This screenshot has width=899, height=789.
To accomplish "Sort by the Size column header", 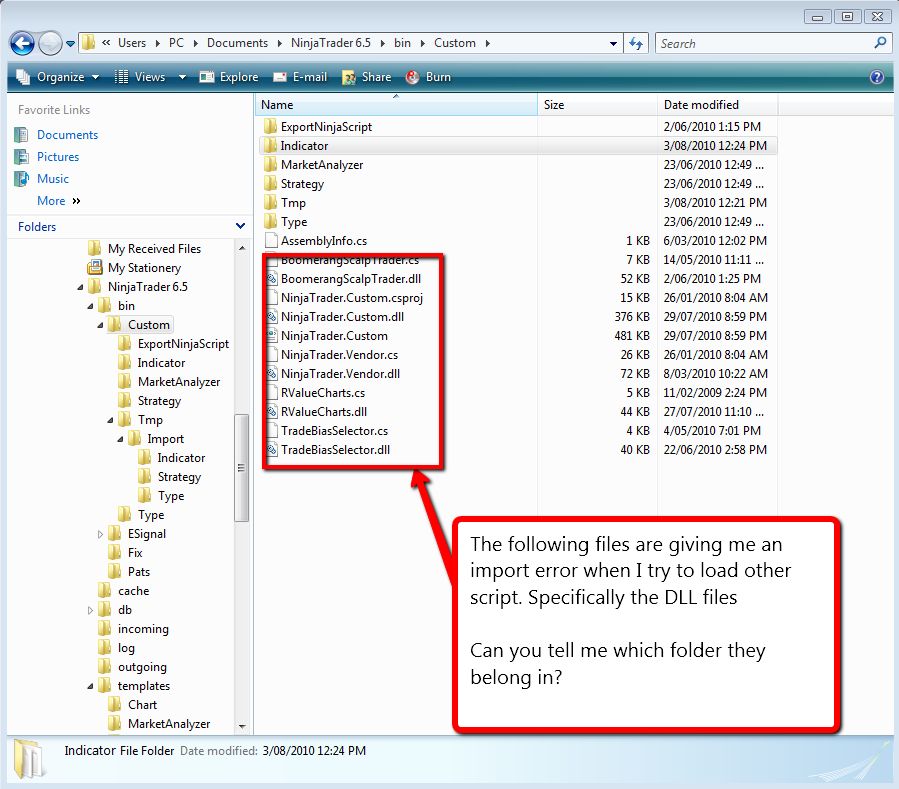I will pos(597,105).
